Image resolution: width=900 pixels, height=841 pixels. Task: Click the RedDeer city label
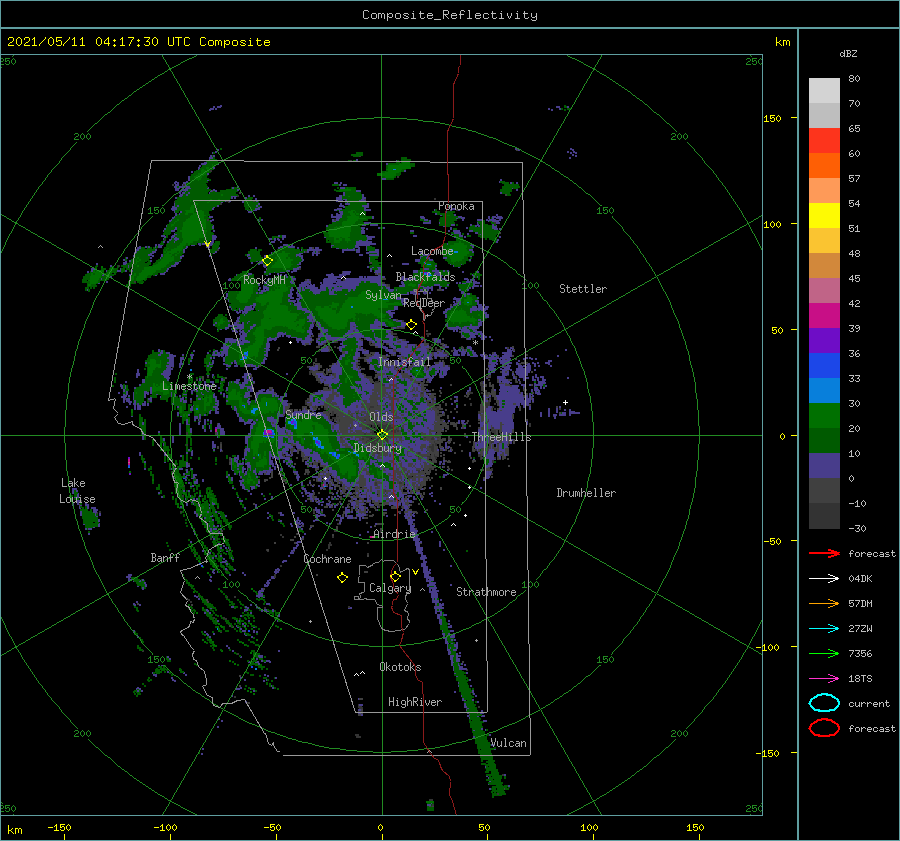tap(424, 303)
